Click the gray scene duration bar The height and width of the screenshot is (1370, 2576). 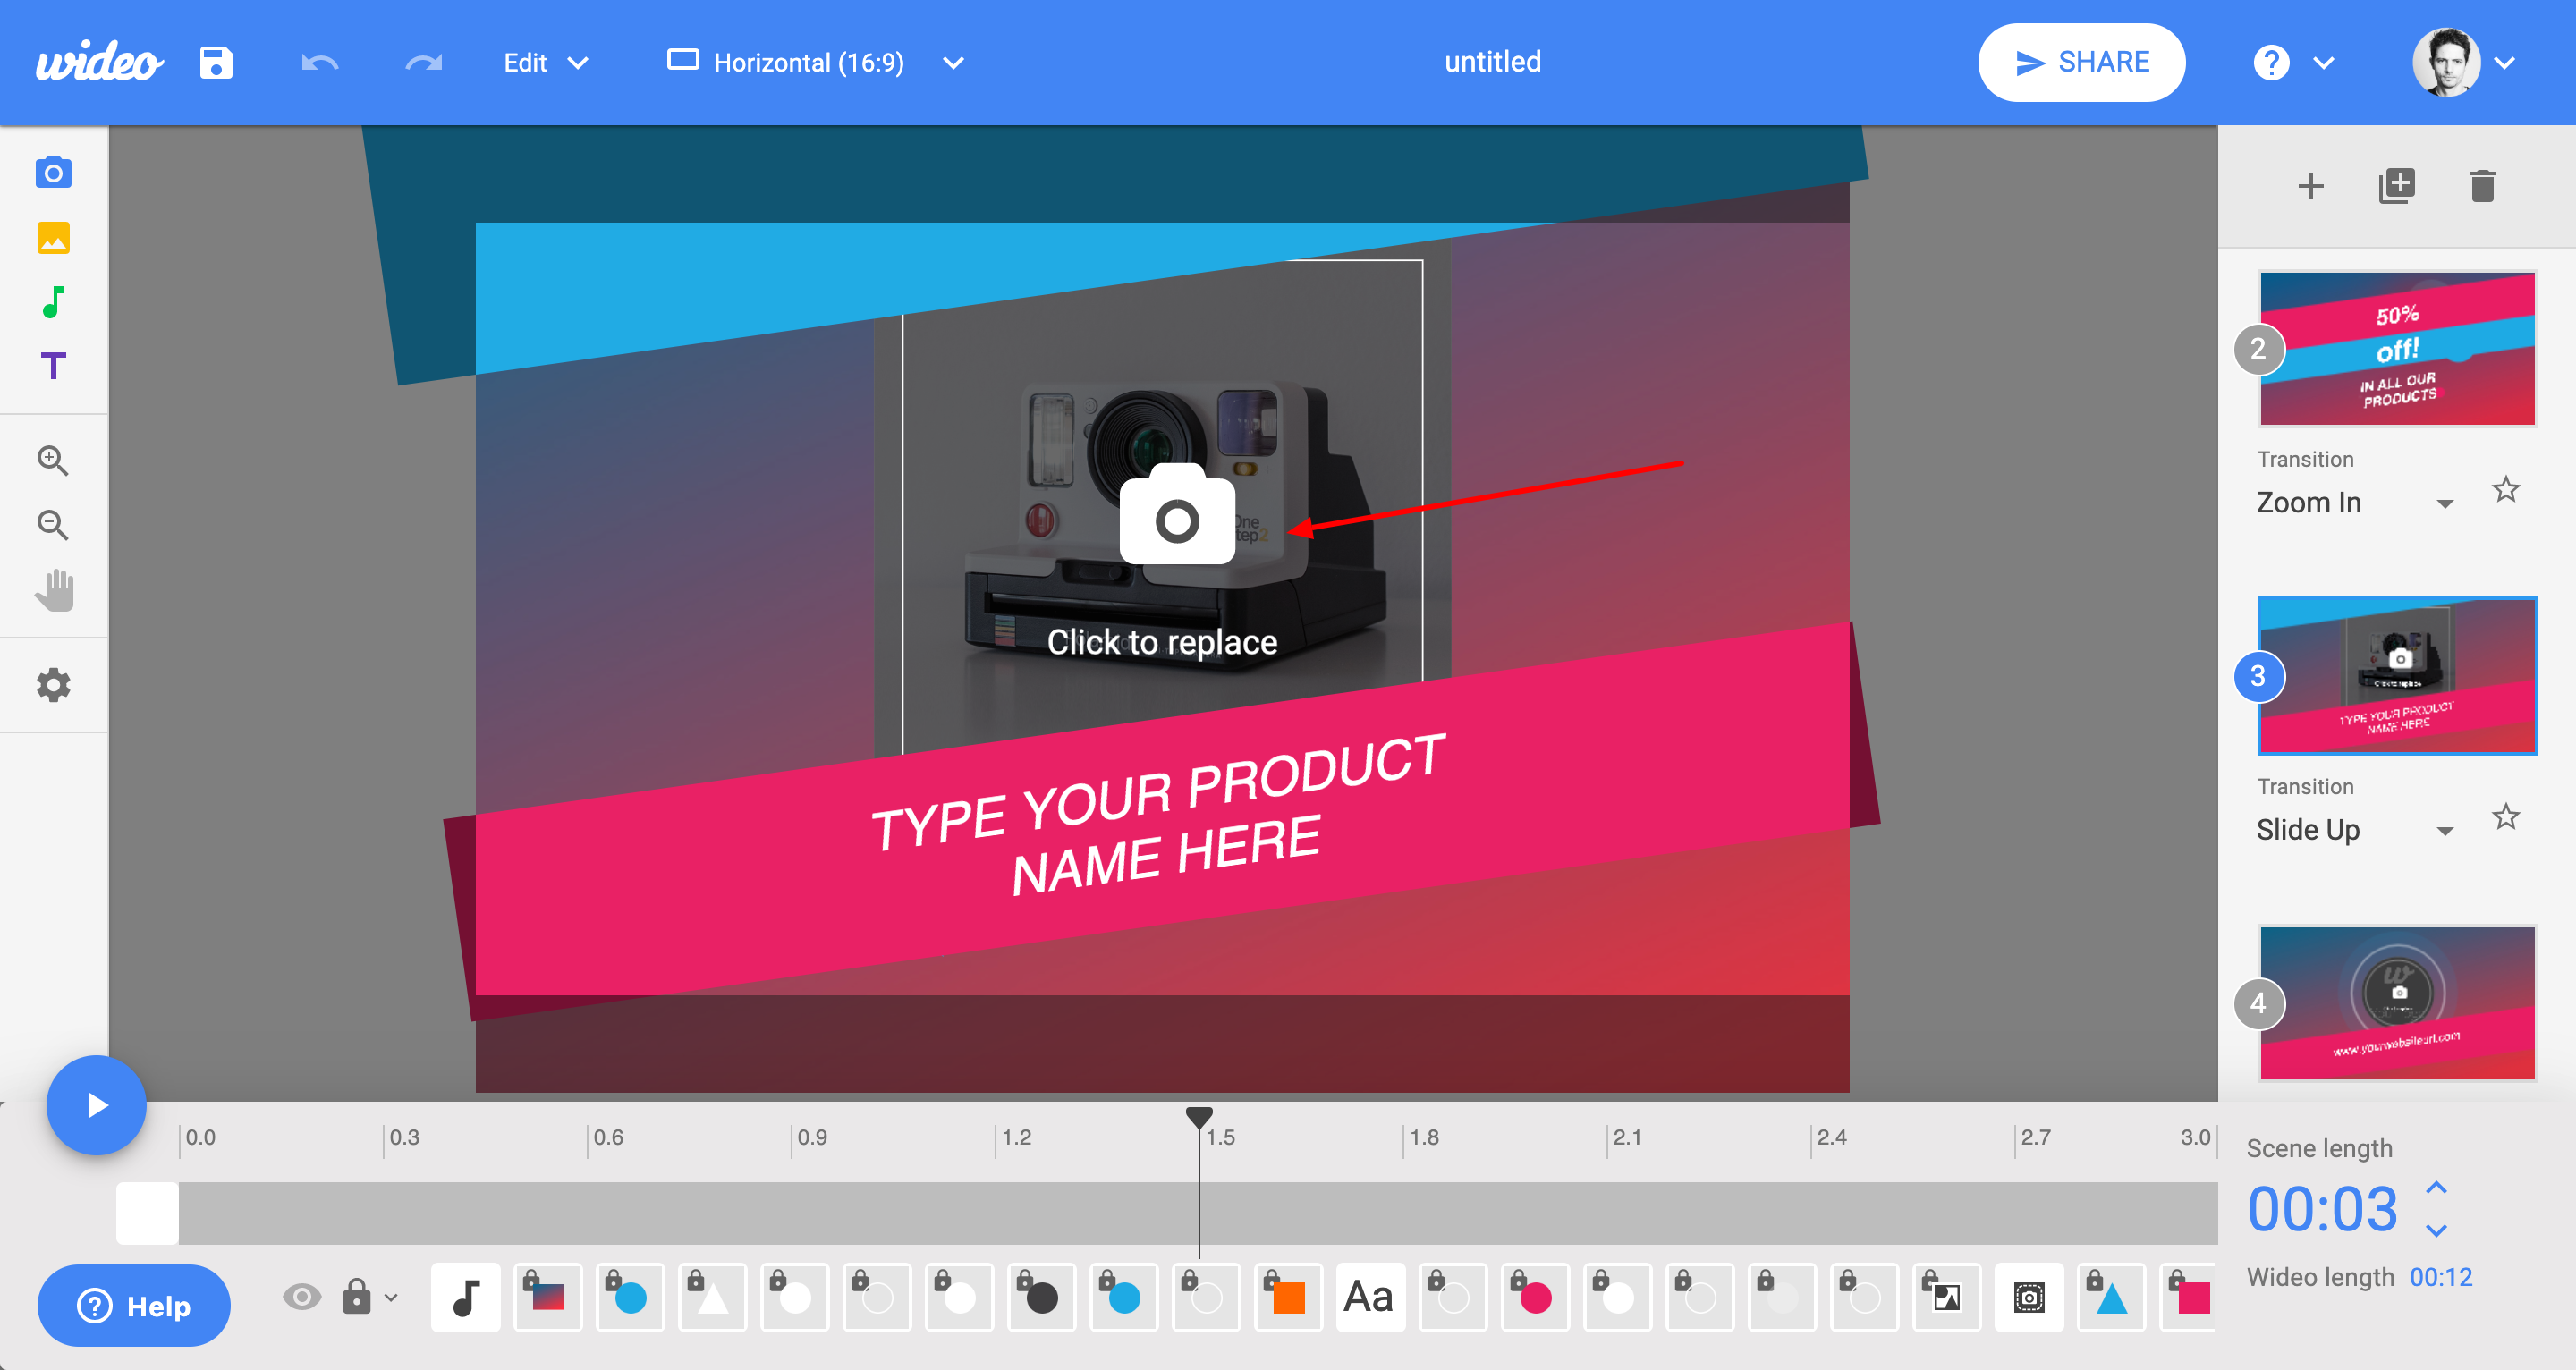(1198, 1213)
